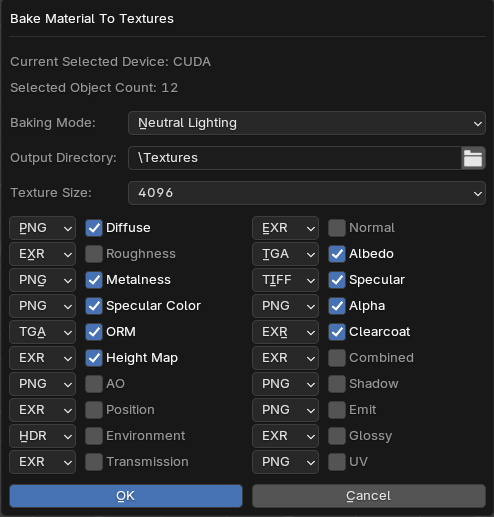Screen dimensions: 494x517
Task: Change Diffuse file format from PNG
Action: 42,228
